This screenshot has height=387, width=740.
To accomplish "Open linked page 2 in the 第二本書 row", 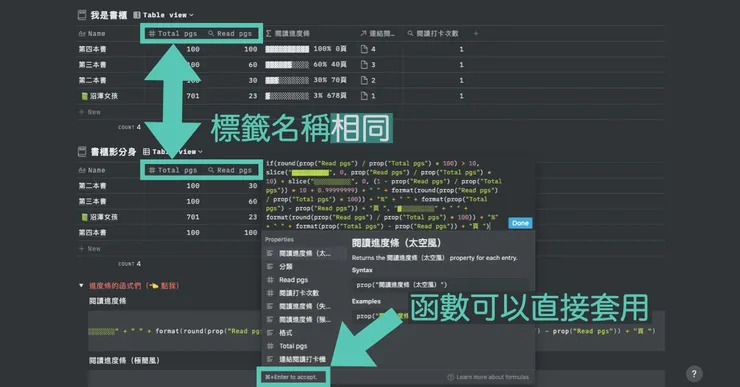I will point(368,80).
